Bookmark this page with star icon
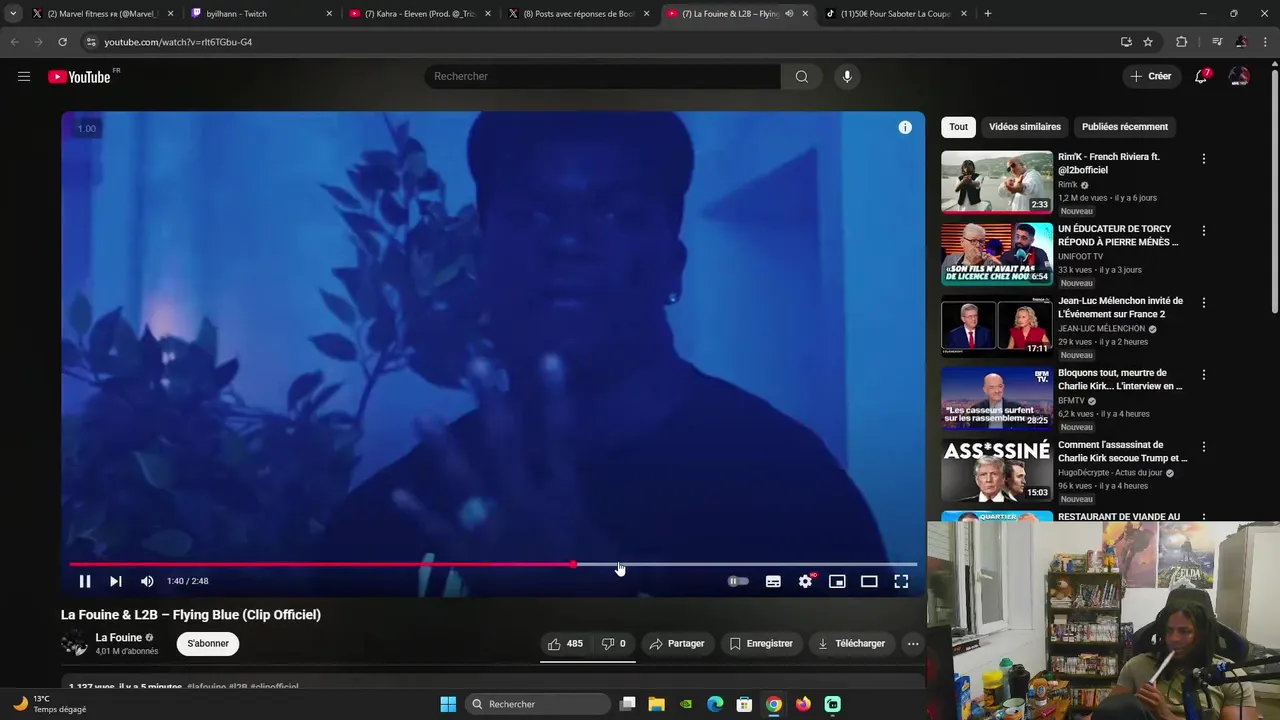 (x=1148, y=42)
